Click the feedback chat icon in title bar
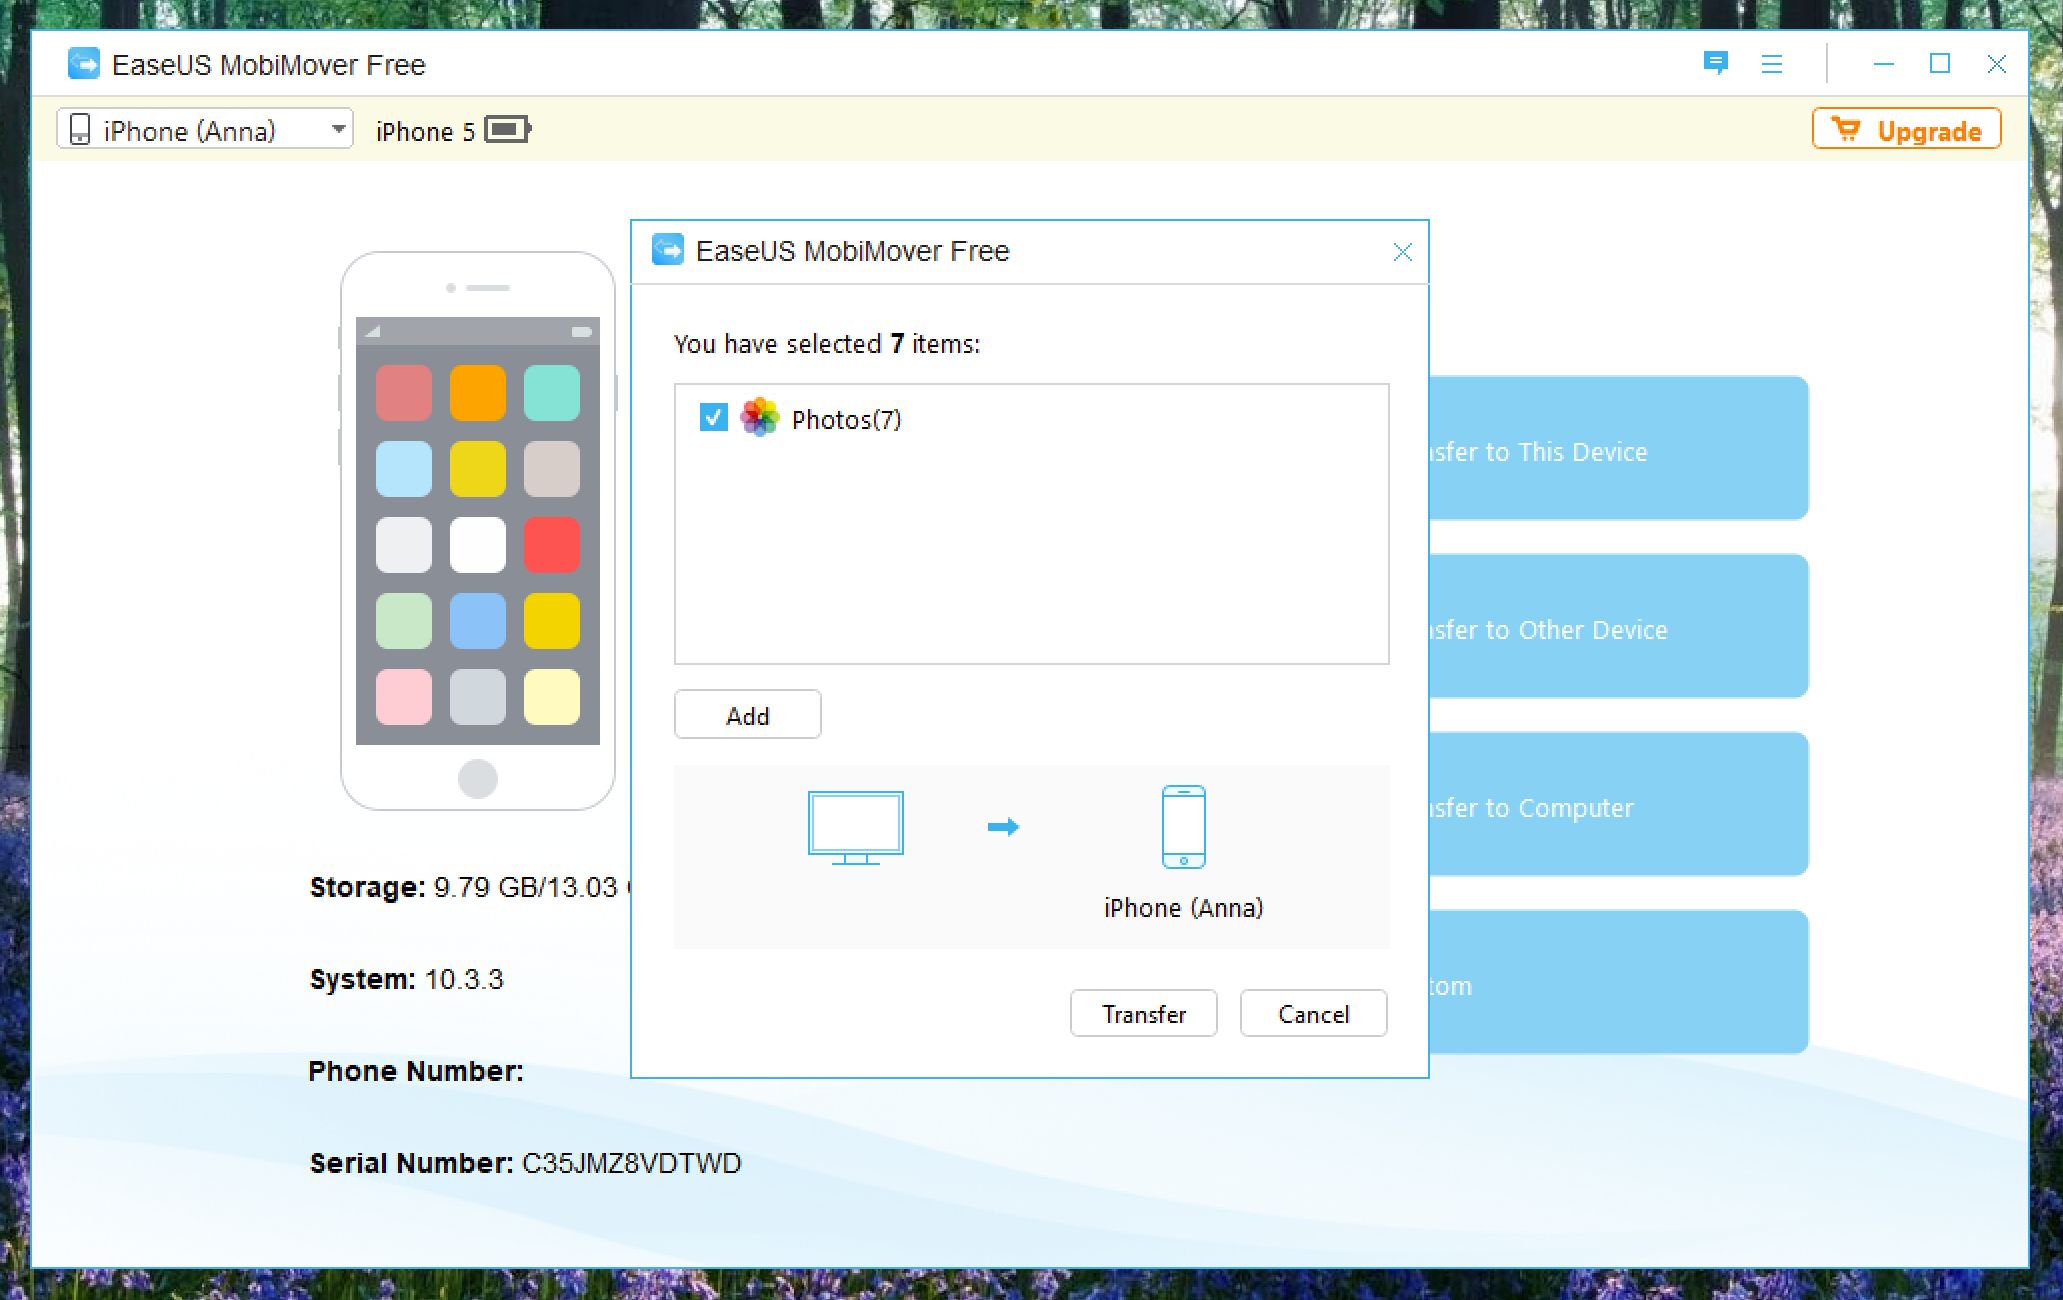 (1715, 64)
